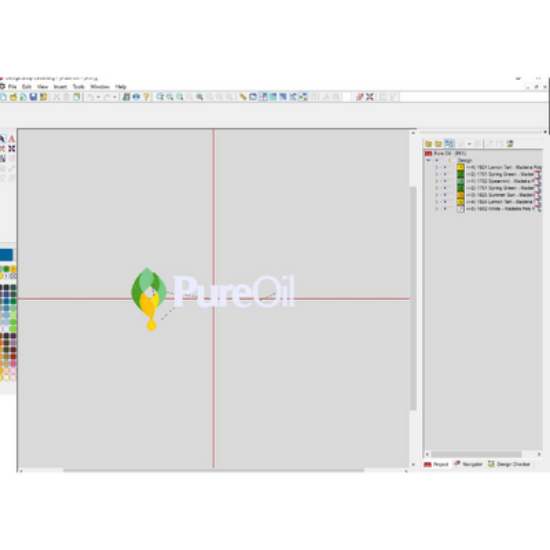Image resolution: width=550 pixels, height=550 pixels.
Task: Click the scroll down arrow below the canvas scrollbar
Action: coord(413,464)
